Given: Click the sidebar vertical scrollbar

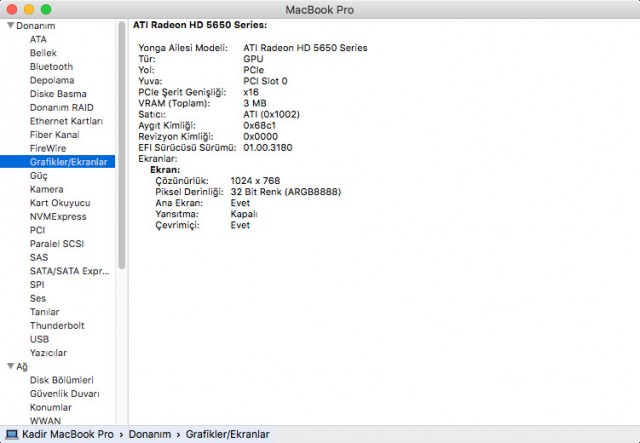Looking at the screenshot, I should pyautogui.click(x=122, y=150).
